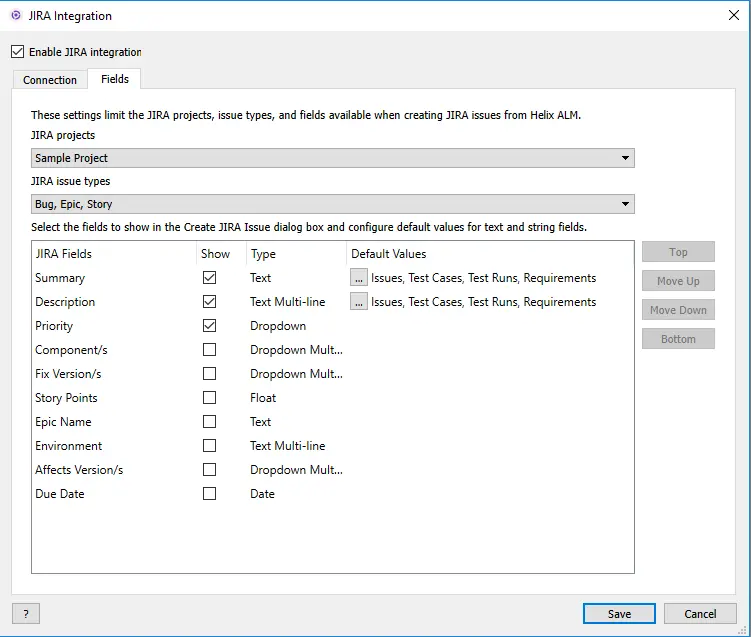Click the Date type cell for Due Date
The image size is (751, 637).
click(262, 494)
